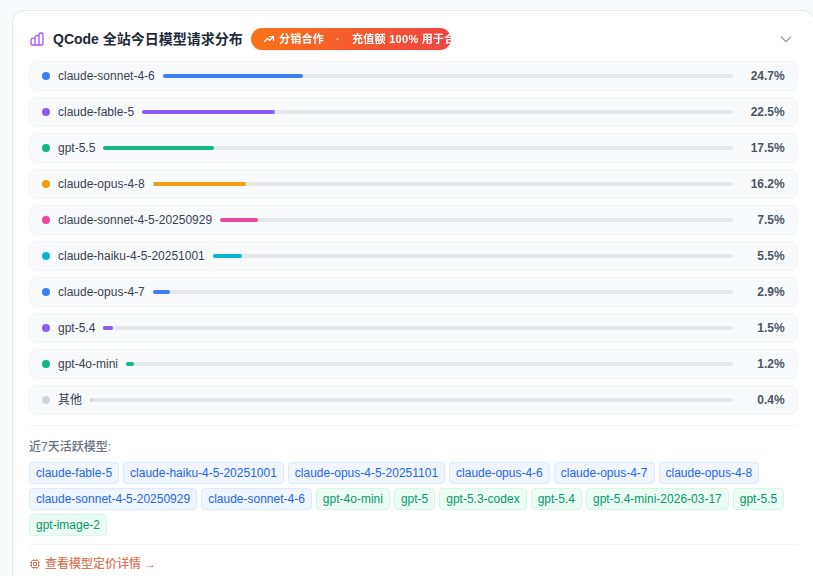
Task: Choose the claude-sonnet-4-6 active model tag
Action: coord(257,499)
